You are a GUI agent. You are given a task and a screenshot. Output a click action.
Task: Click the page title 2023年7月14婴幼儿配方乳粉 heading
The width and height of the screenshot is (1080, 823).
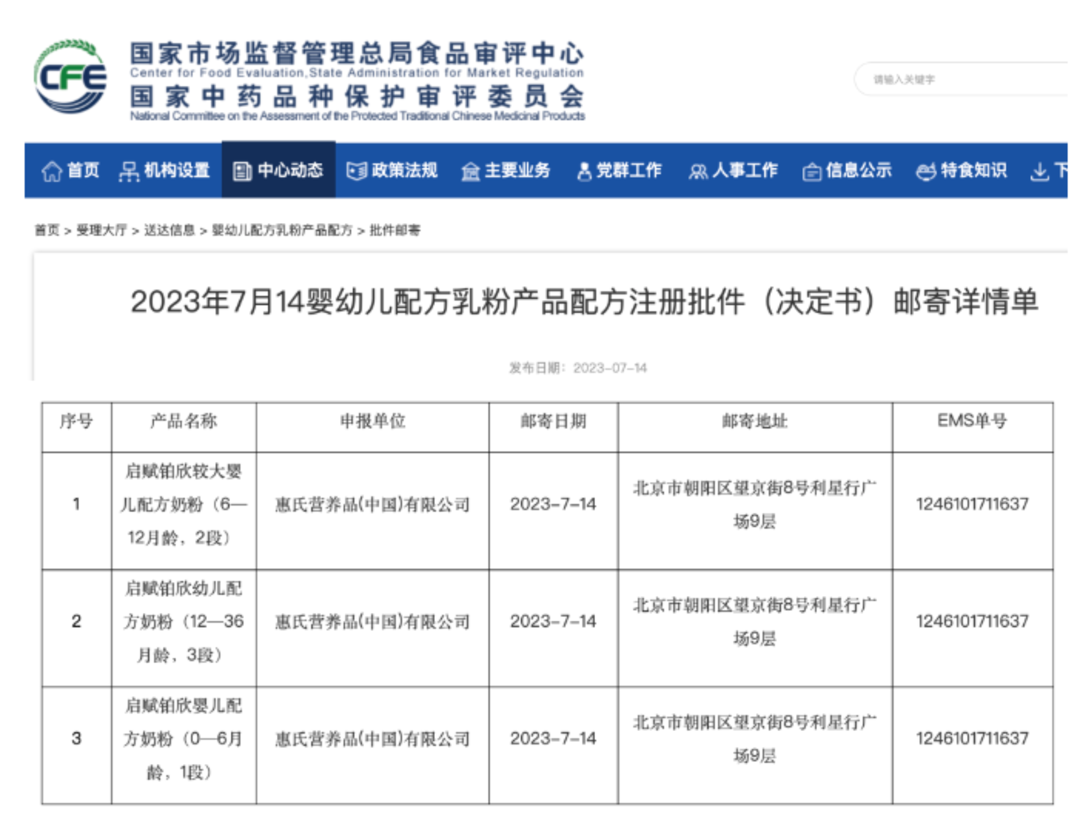click(x=584, y=302)
